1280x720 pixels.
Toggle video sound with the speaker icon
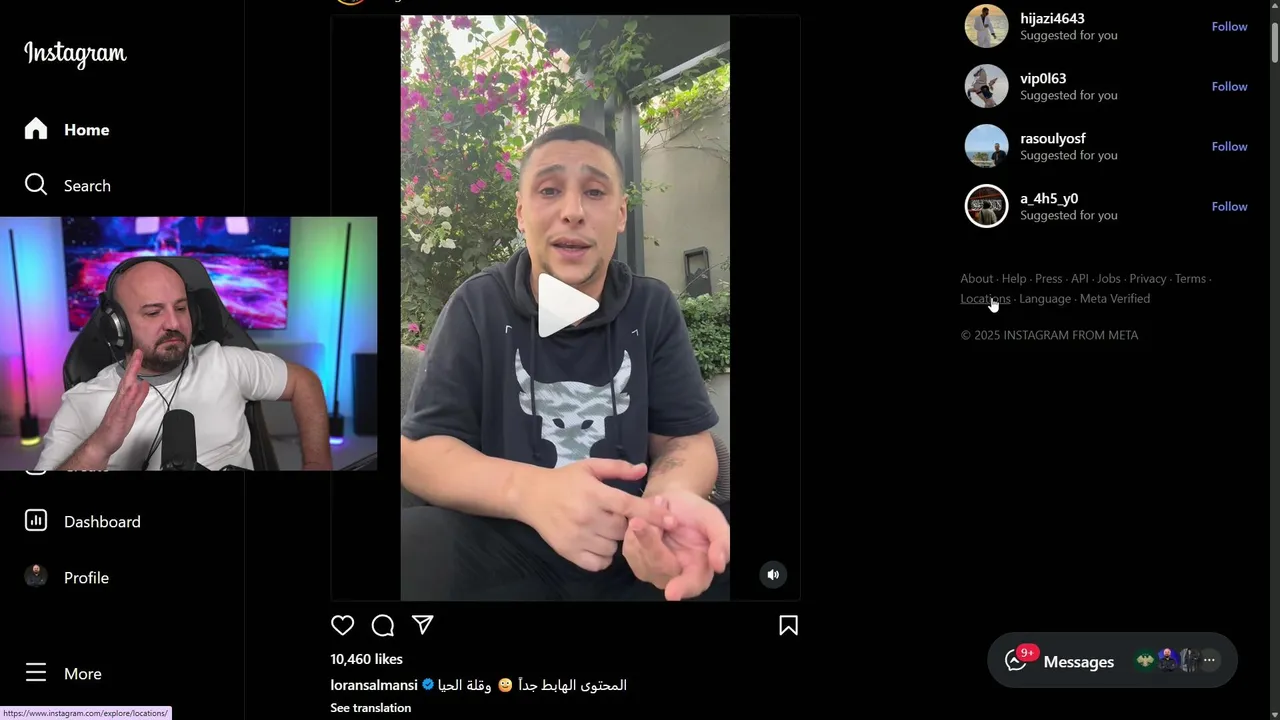773,574
